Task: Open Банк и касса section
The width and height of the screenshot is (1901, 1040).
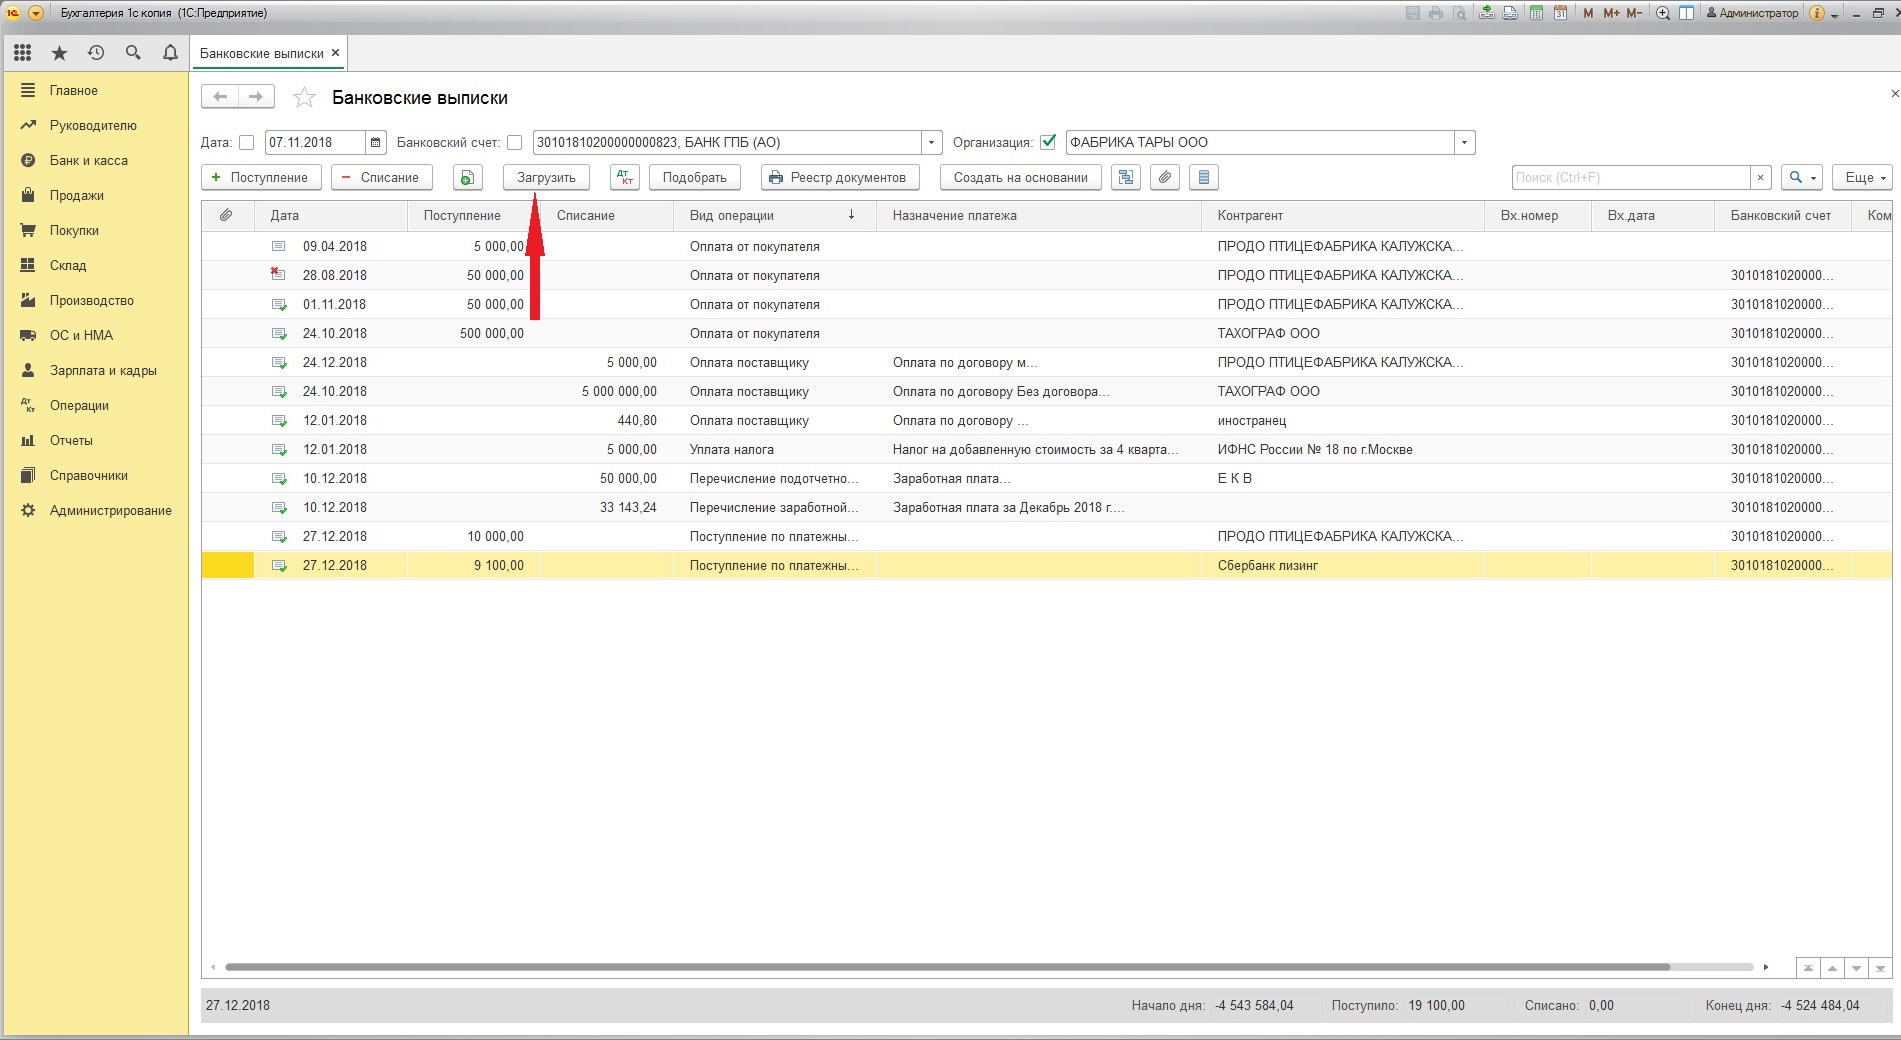Action: (x=88, y=160)
